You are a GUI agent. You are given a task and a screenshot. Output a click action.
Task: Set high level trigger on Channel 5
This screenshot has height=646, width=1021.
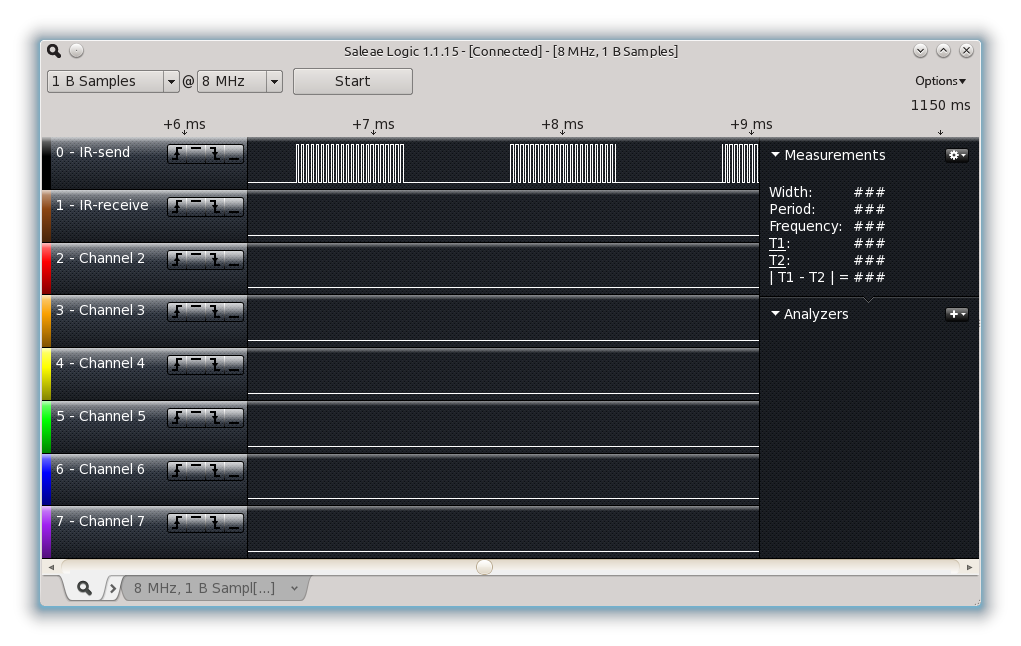click(196, 417)
